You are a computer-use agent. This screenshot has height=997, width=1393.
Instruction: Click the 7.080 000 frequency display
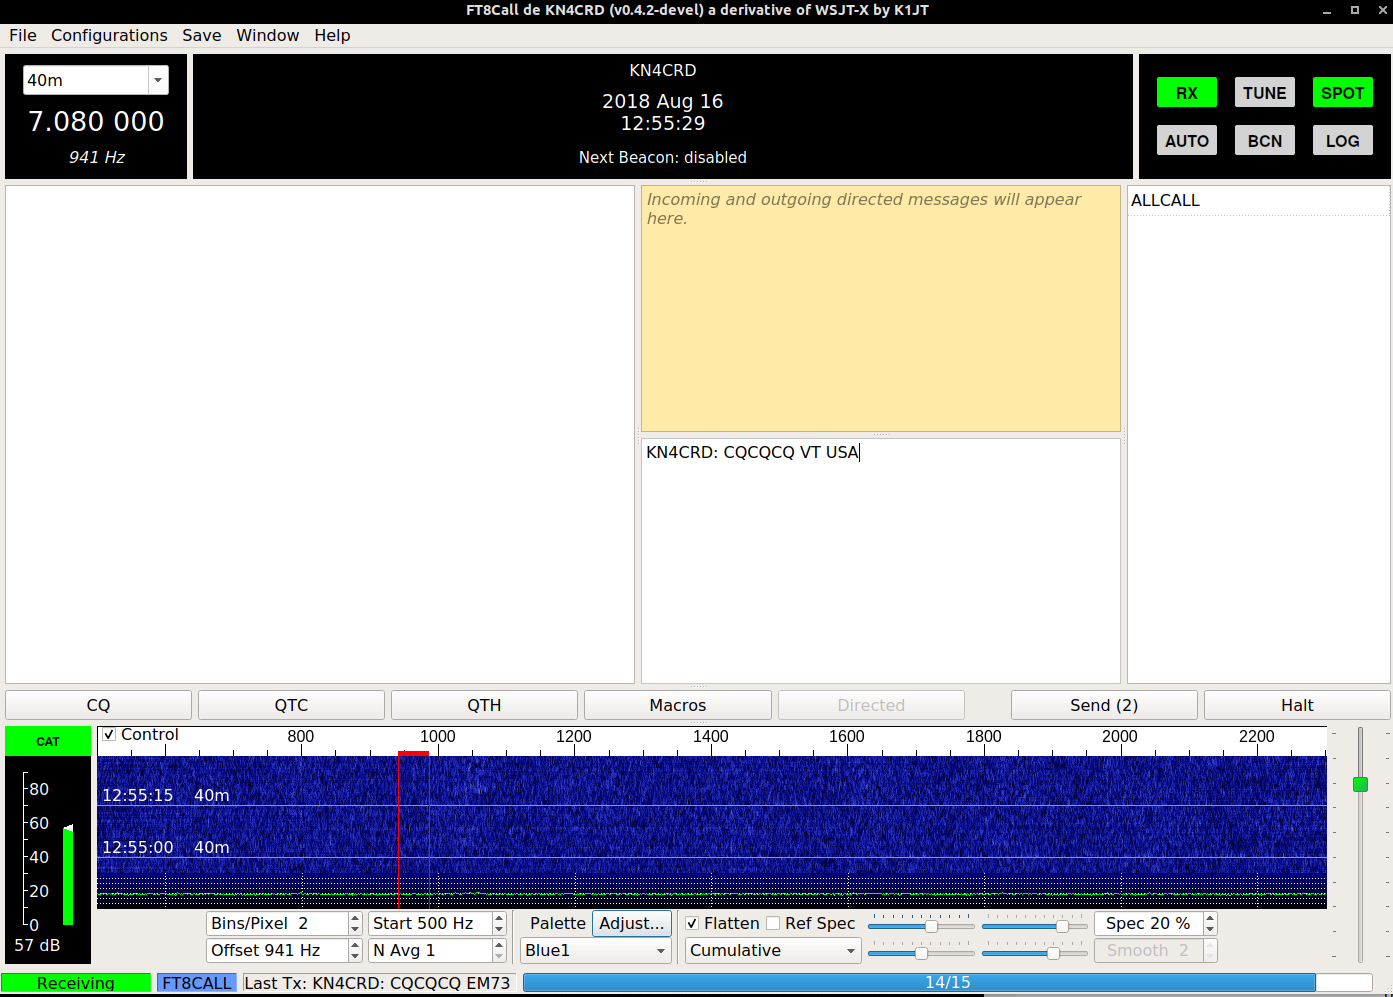96,121
